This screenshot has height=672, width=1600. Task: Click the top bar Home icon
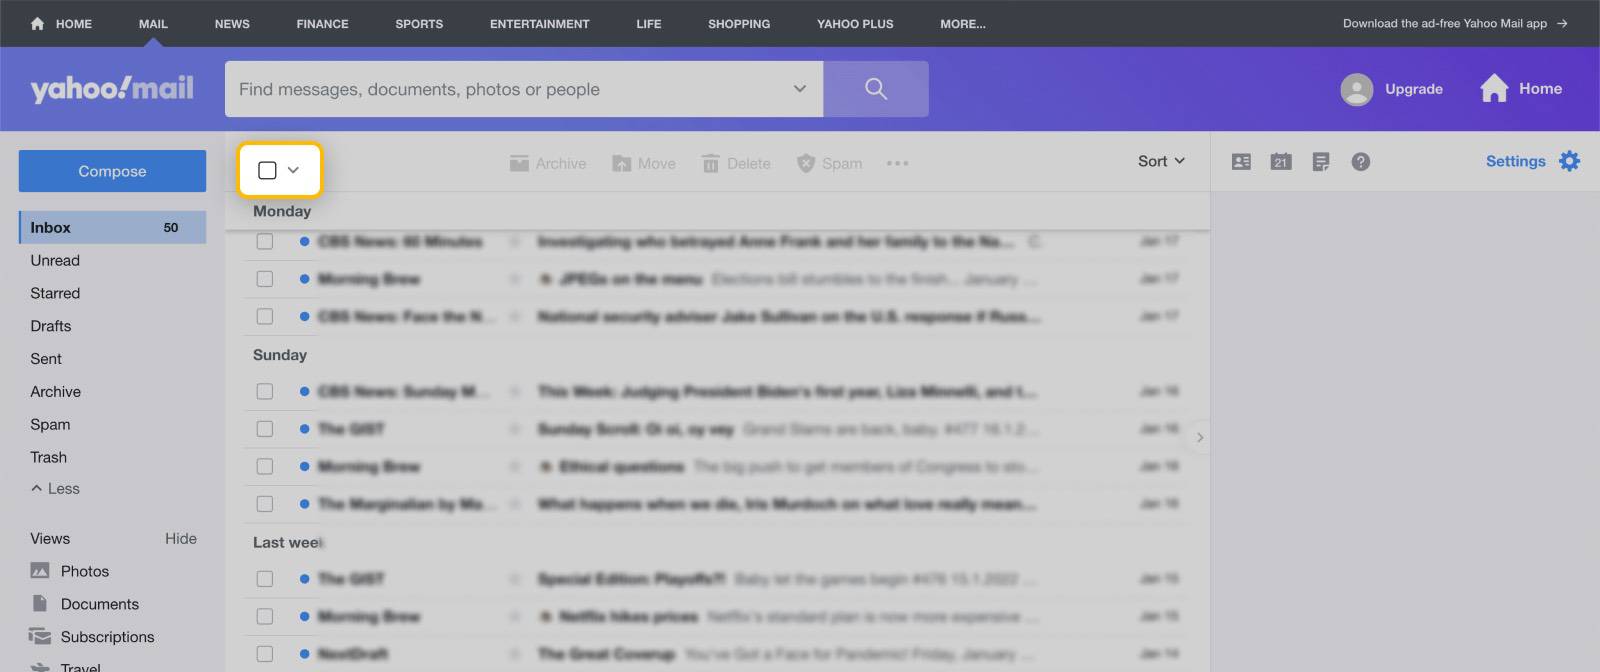pos(37,23)
